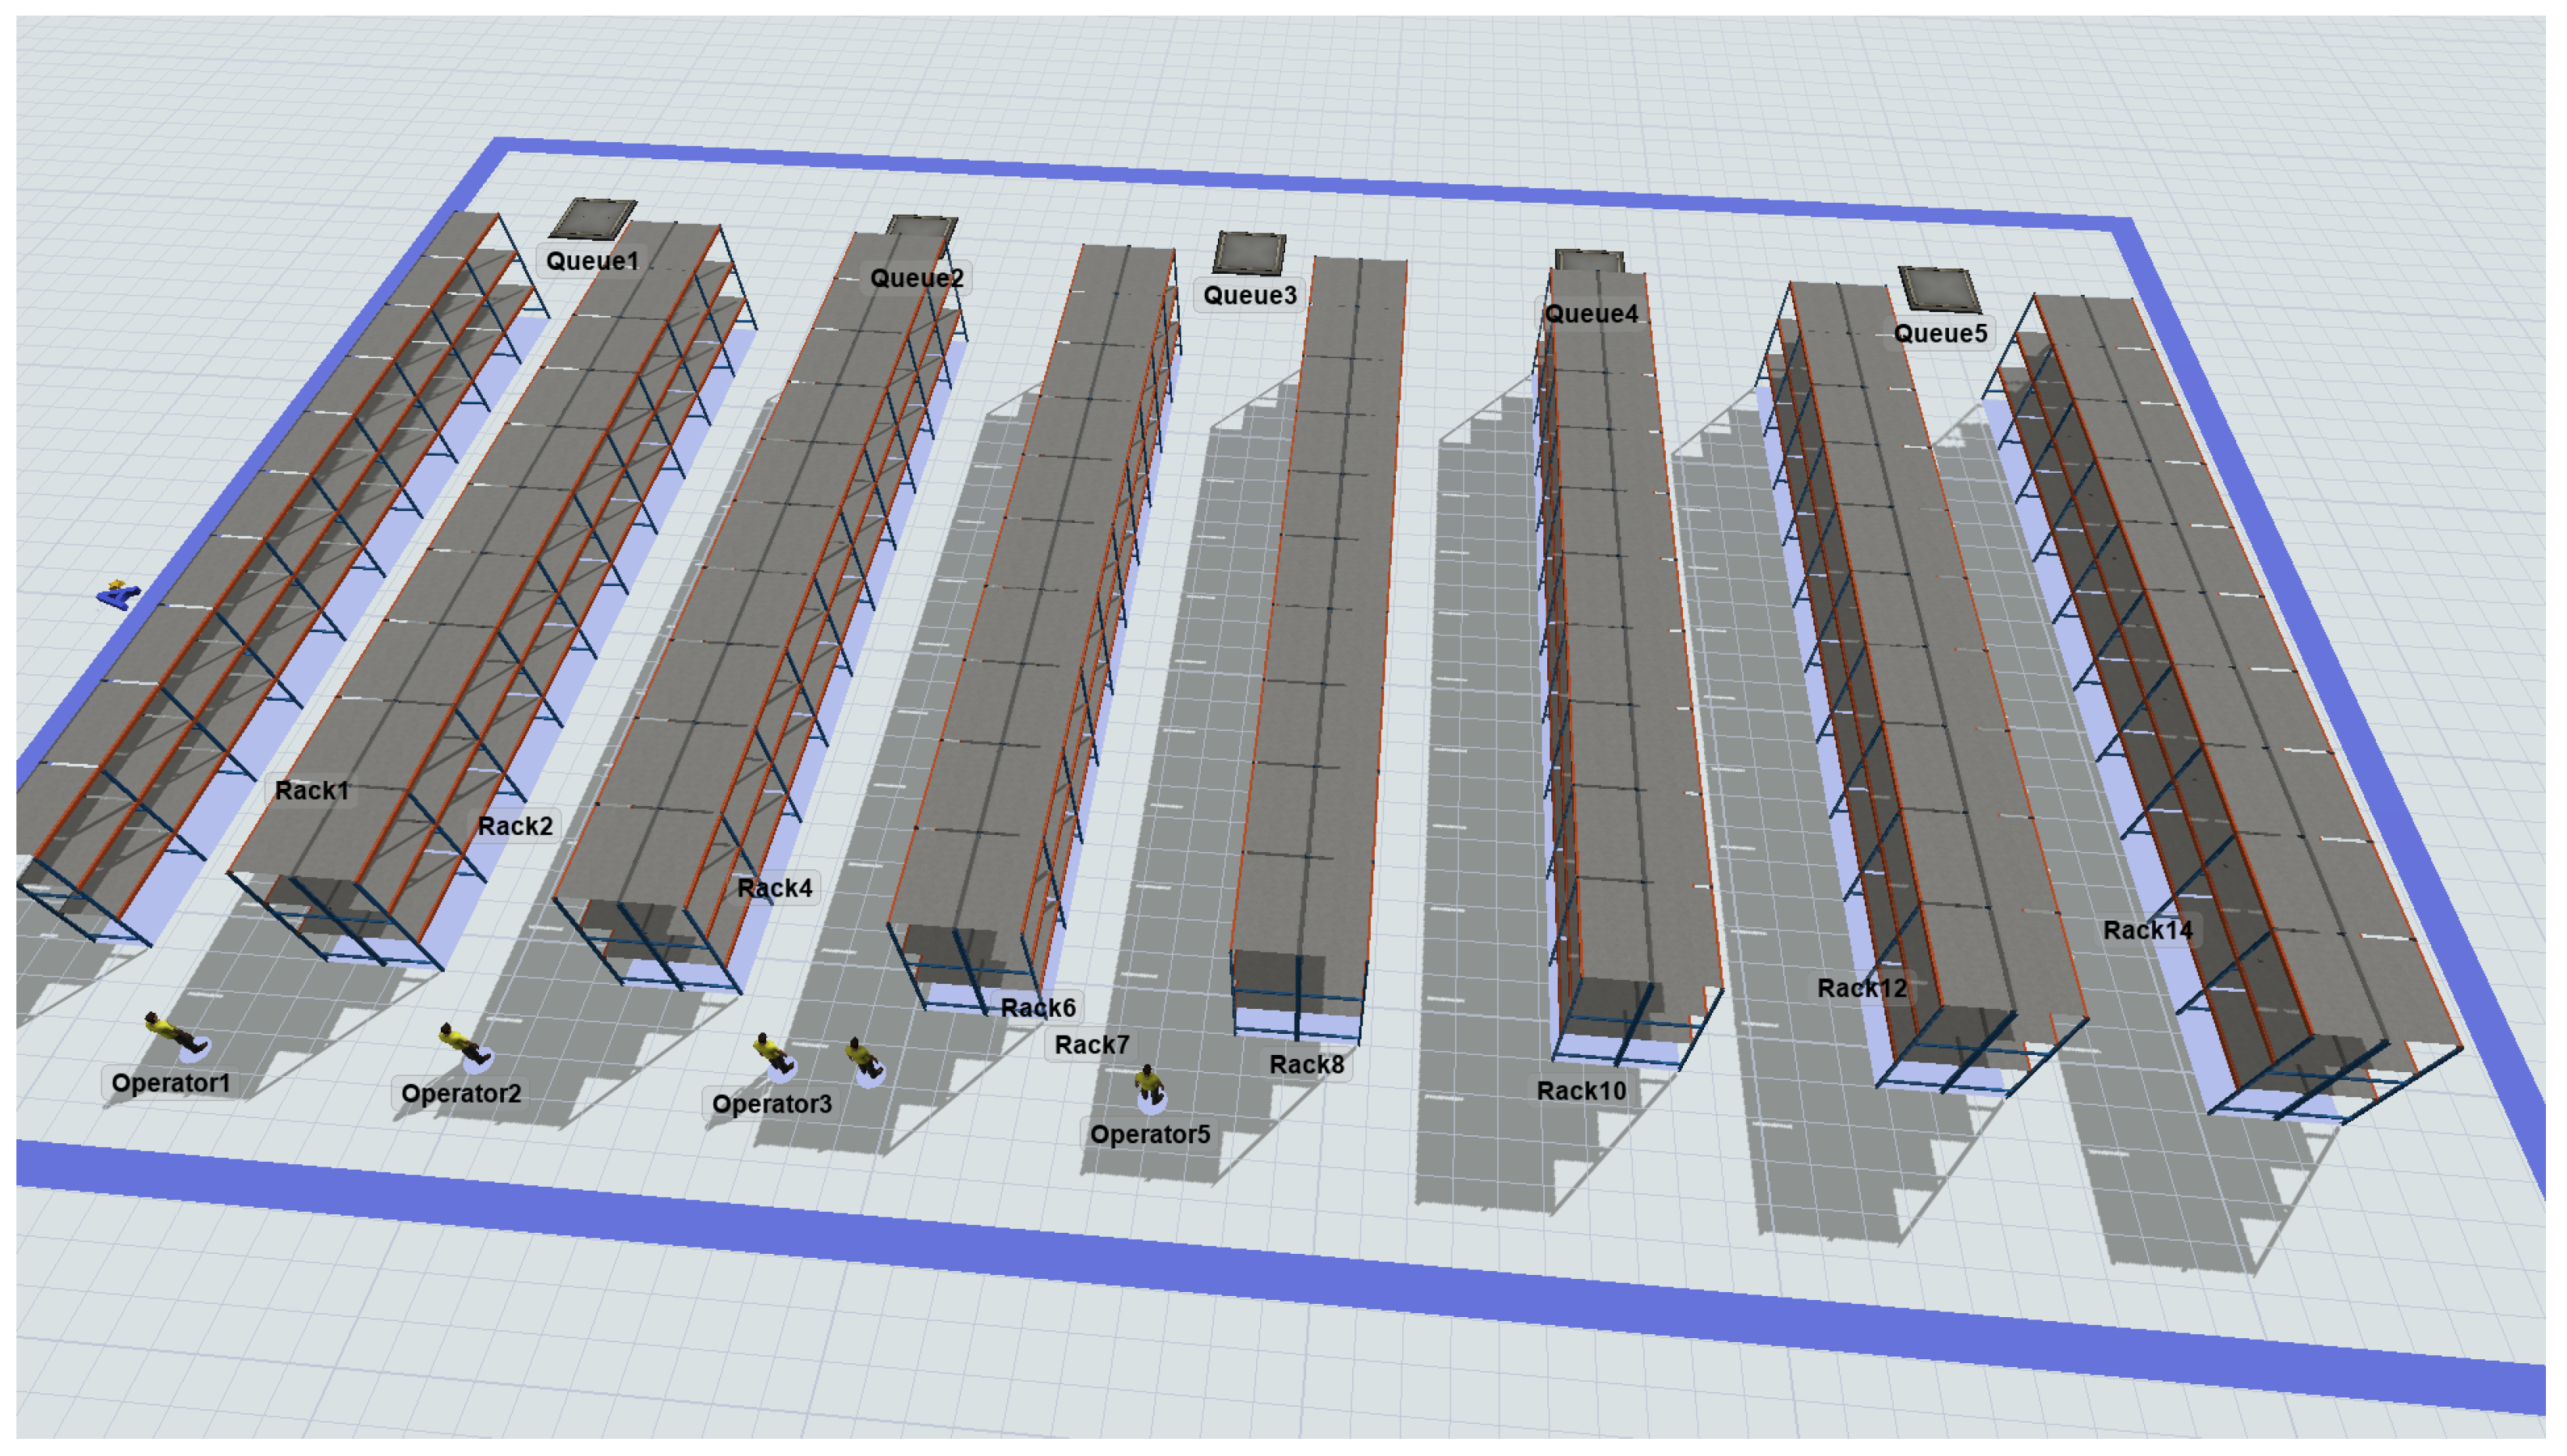This screenshot has width=2567, height=1456.
Task: Select the Rack10 label
Action: click(x=1581, y=1091)
